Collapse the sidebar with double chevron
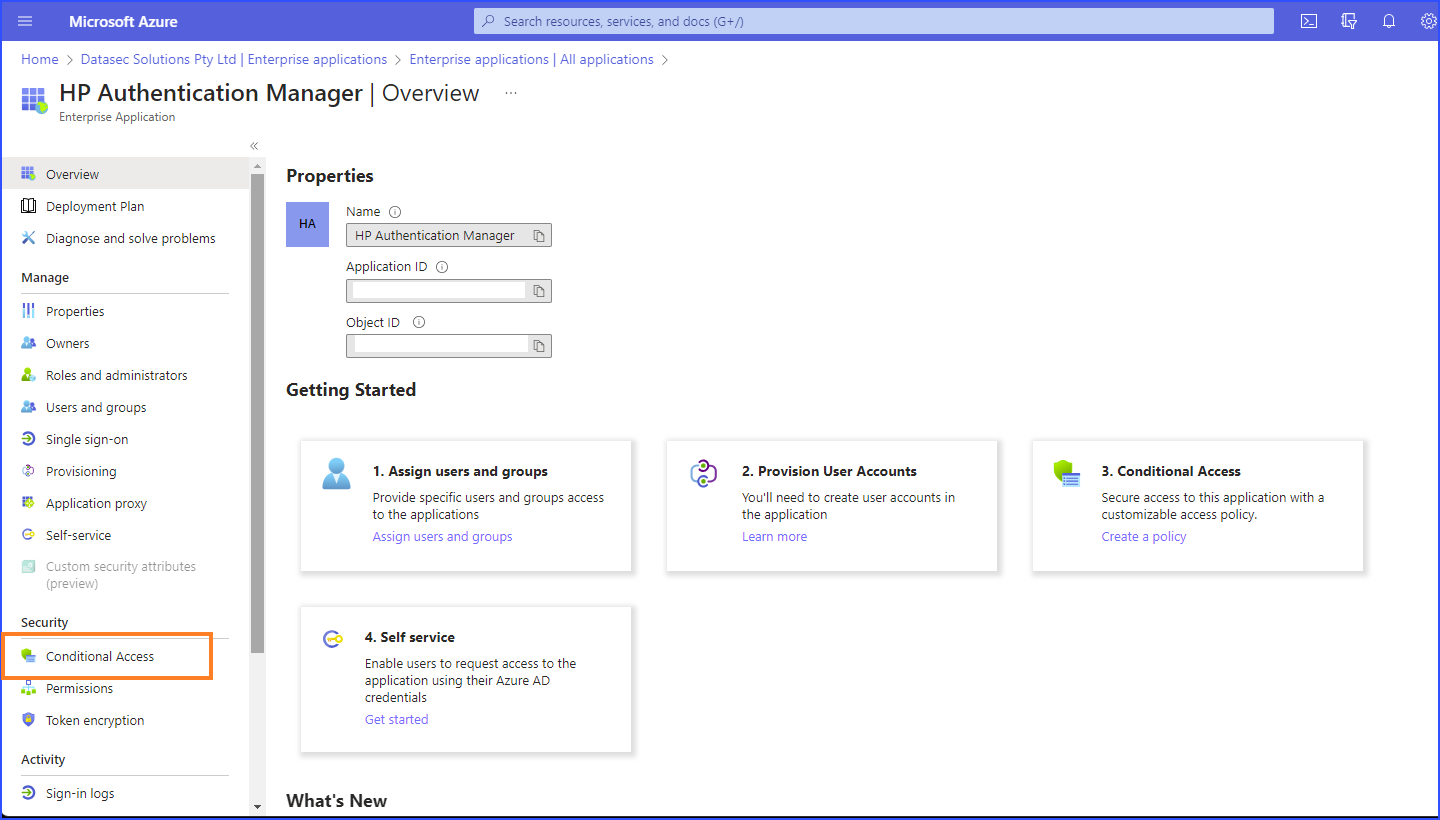The width and height of the screenshot is (1440, 820). click(254, 146)
